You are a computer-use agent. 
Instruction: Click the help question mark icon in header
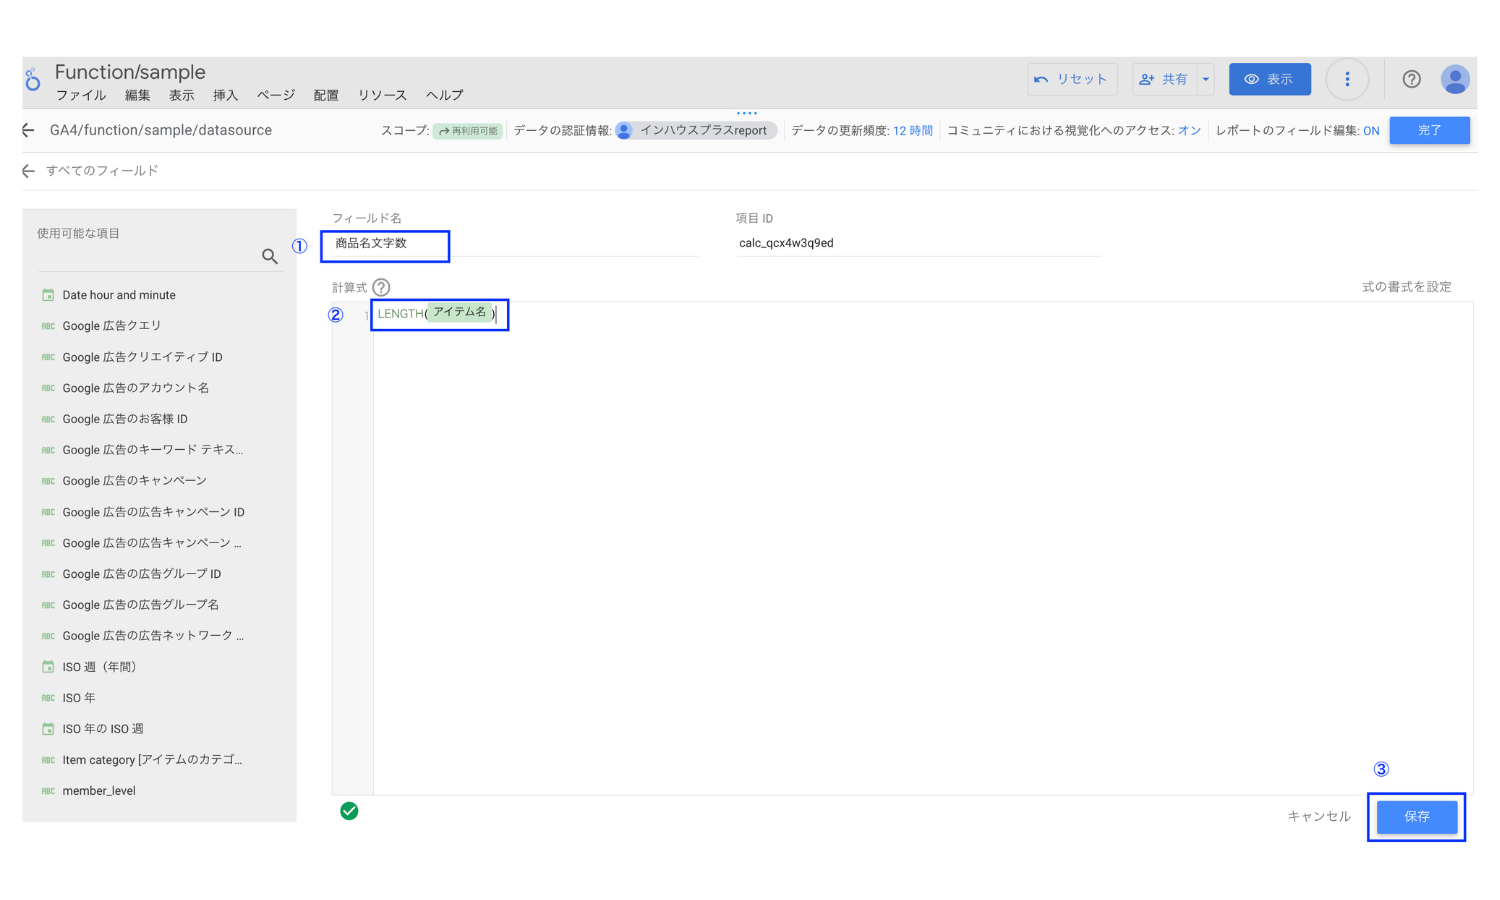[1411, 80]
